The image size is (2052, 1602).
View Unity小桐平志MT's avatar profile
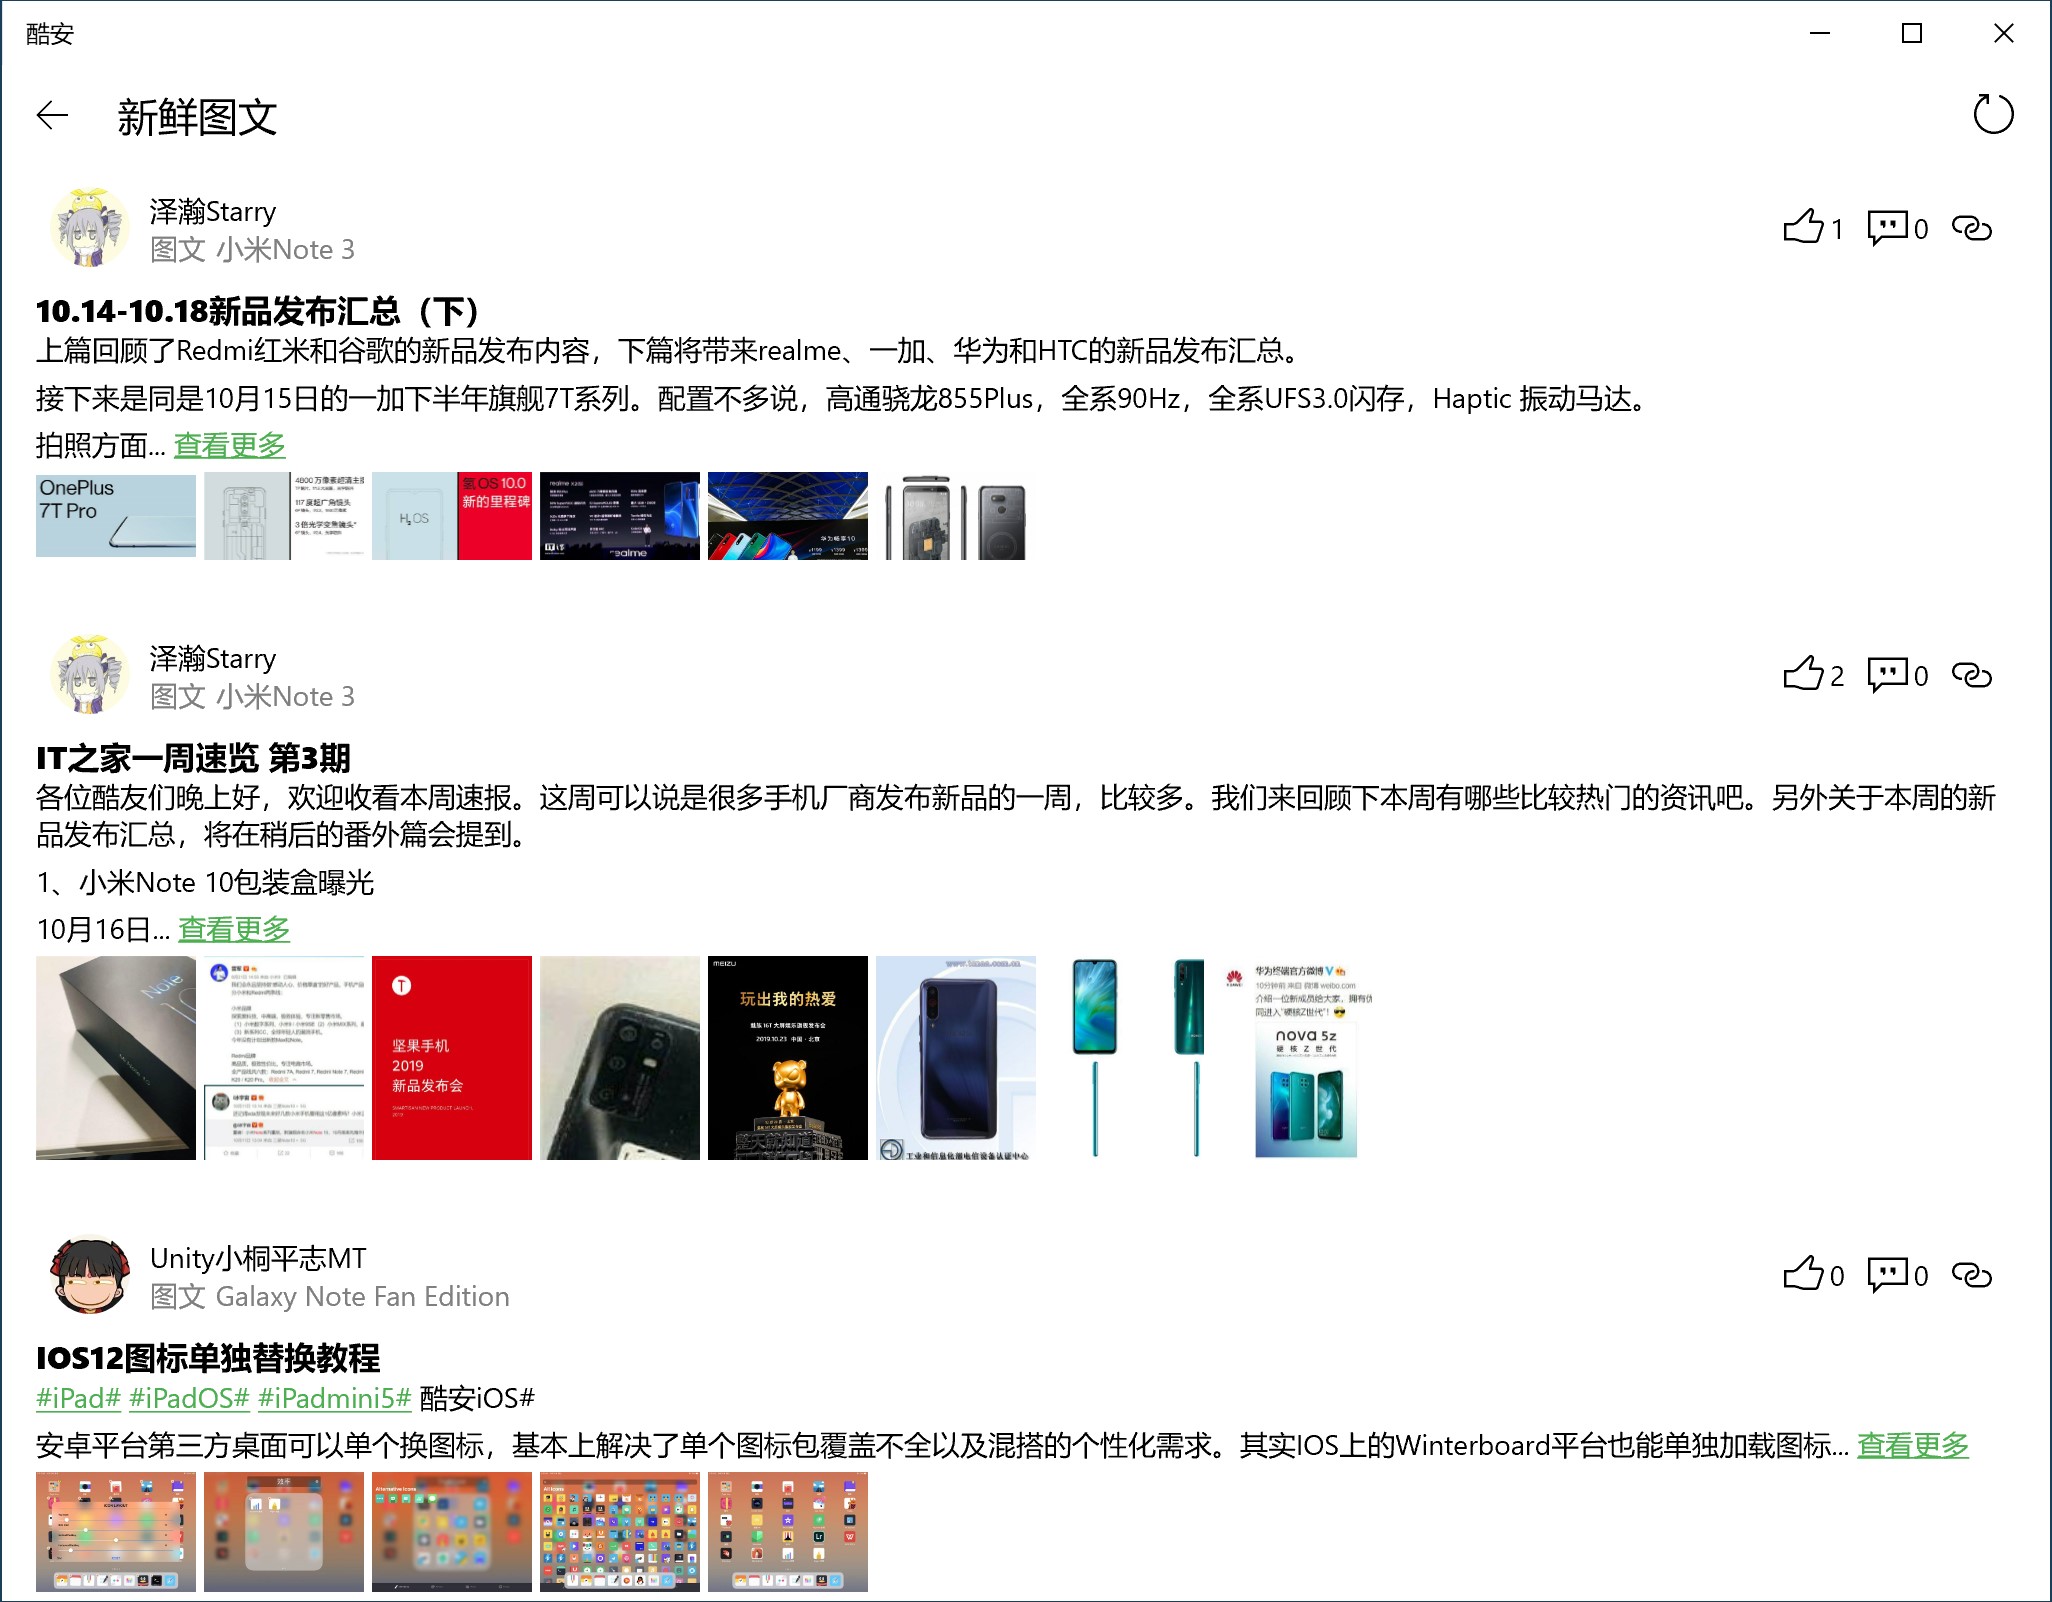pyautogui.click(x=90, y=1276)
